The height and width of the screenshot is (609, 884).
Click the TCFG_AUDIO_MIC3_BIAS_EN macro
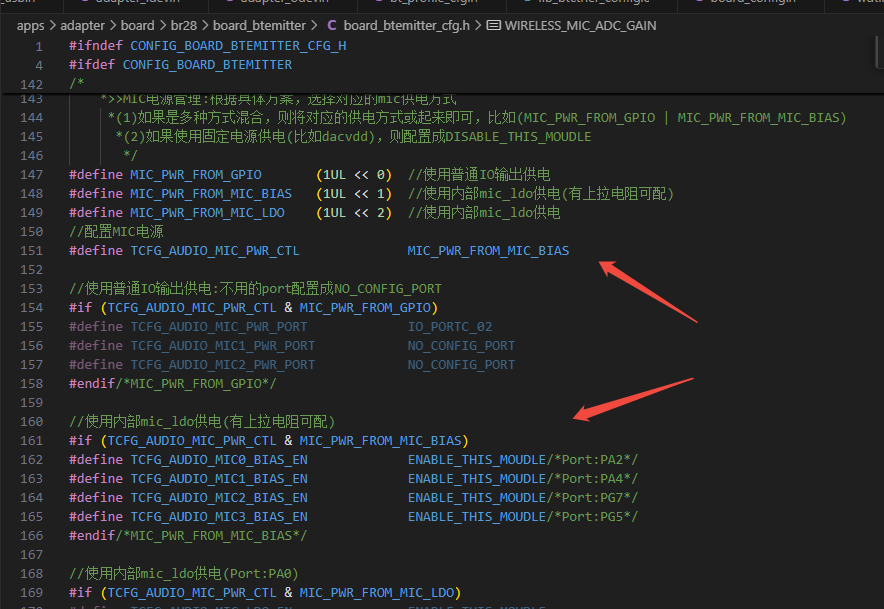point(219,517)
